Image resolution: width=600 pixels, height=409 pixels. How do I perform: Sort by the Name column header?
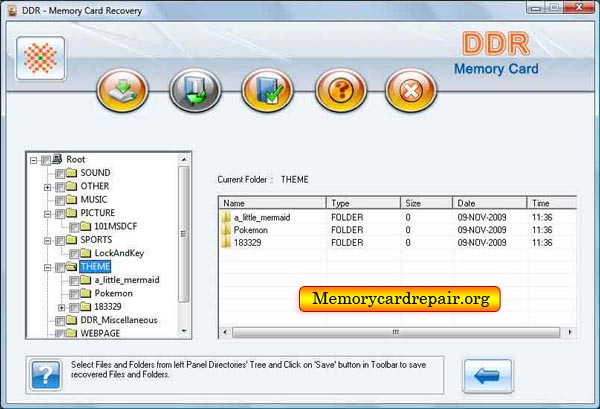272,203
